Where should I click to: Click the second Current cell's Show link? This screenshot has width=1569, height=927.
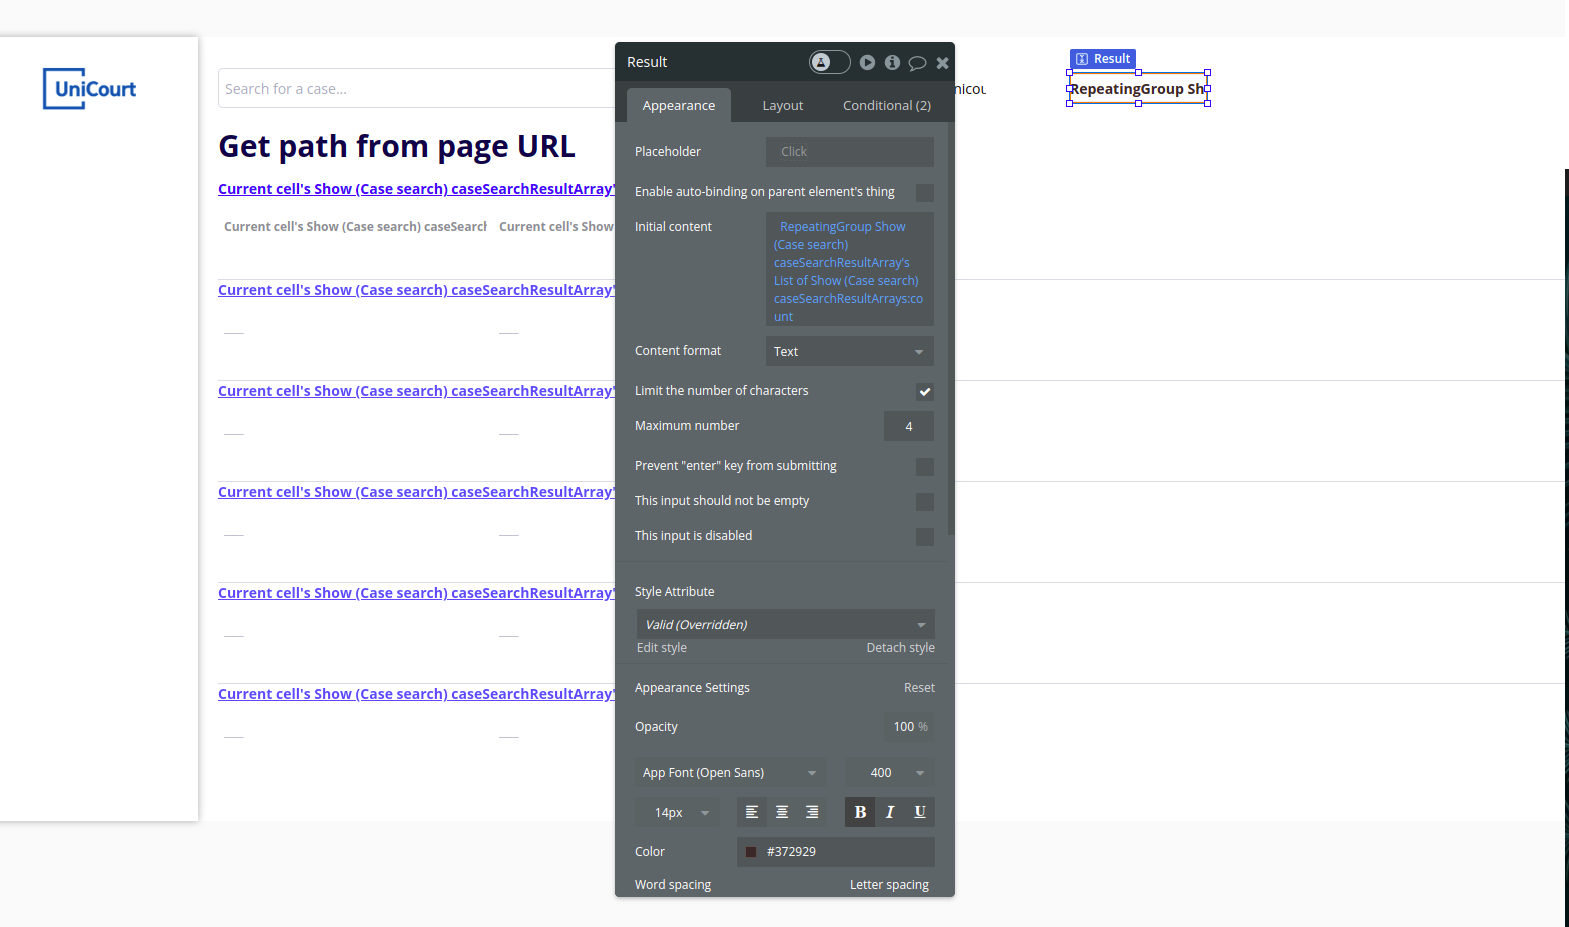click(416, 290)
